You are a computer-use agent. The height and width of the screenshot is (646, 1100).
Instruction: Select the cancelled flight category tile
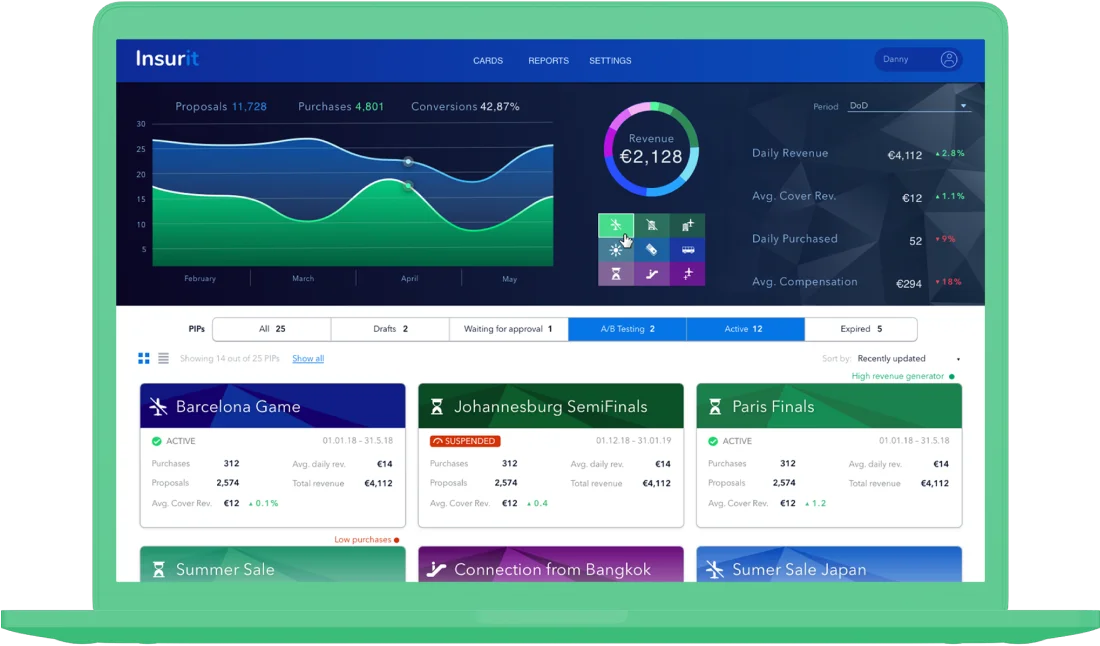(616, 225)
